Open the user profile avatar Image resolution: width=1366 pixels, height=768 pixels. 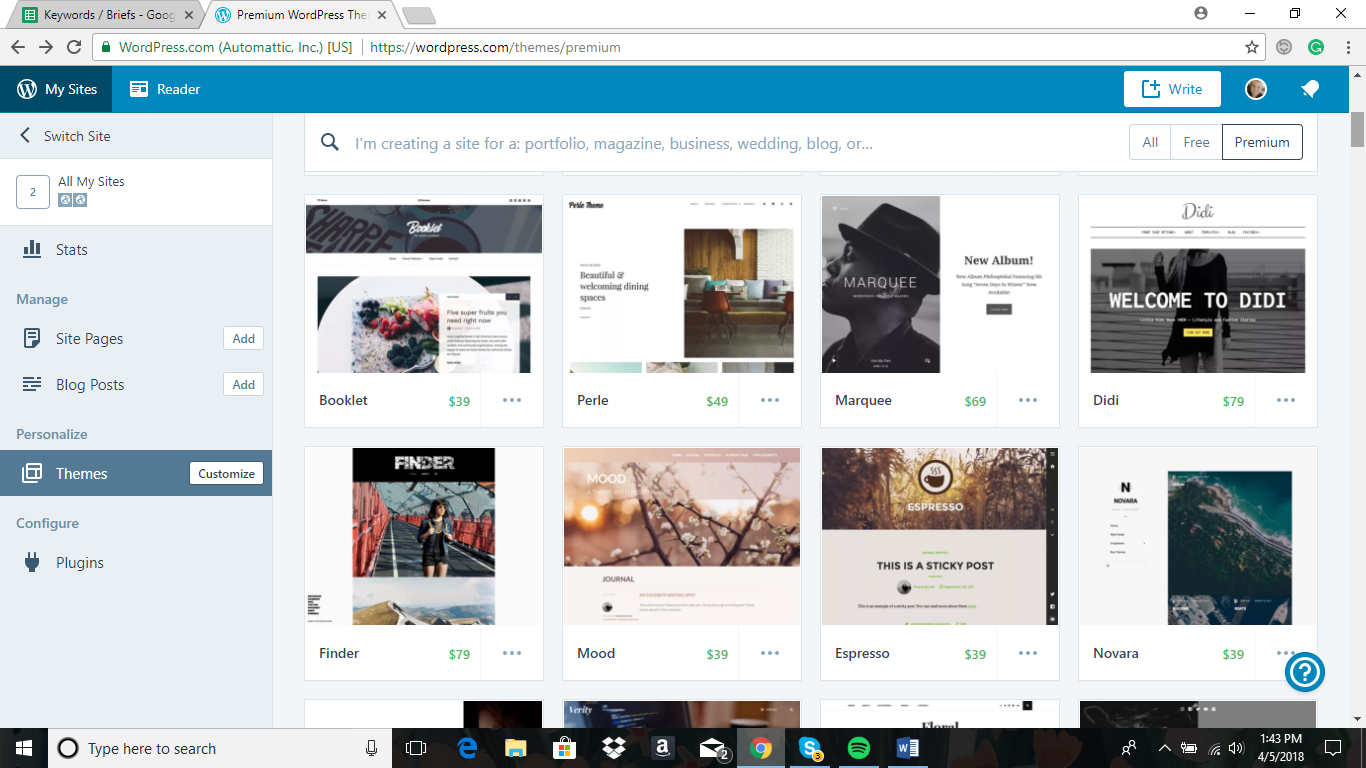coord(1256,89)
